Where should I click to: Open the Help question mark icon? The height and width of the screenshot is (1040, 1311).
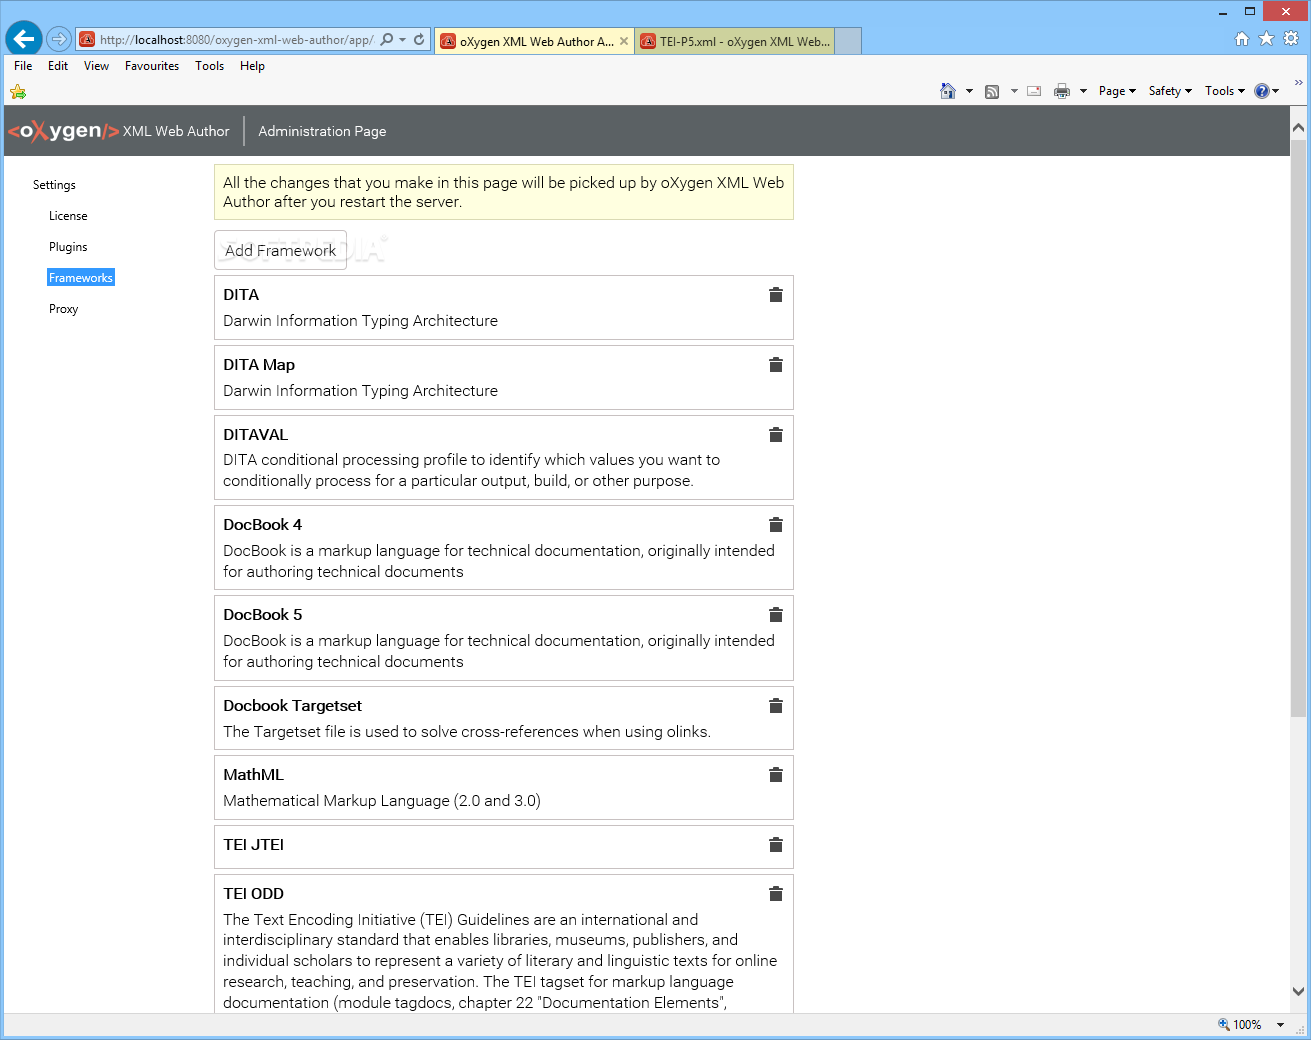pyautogui.click(x=1262, y=91)
